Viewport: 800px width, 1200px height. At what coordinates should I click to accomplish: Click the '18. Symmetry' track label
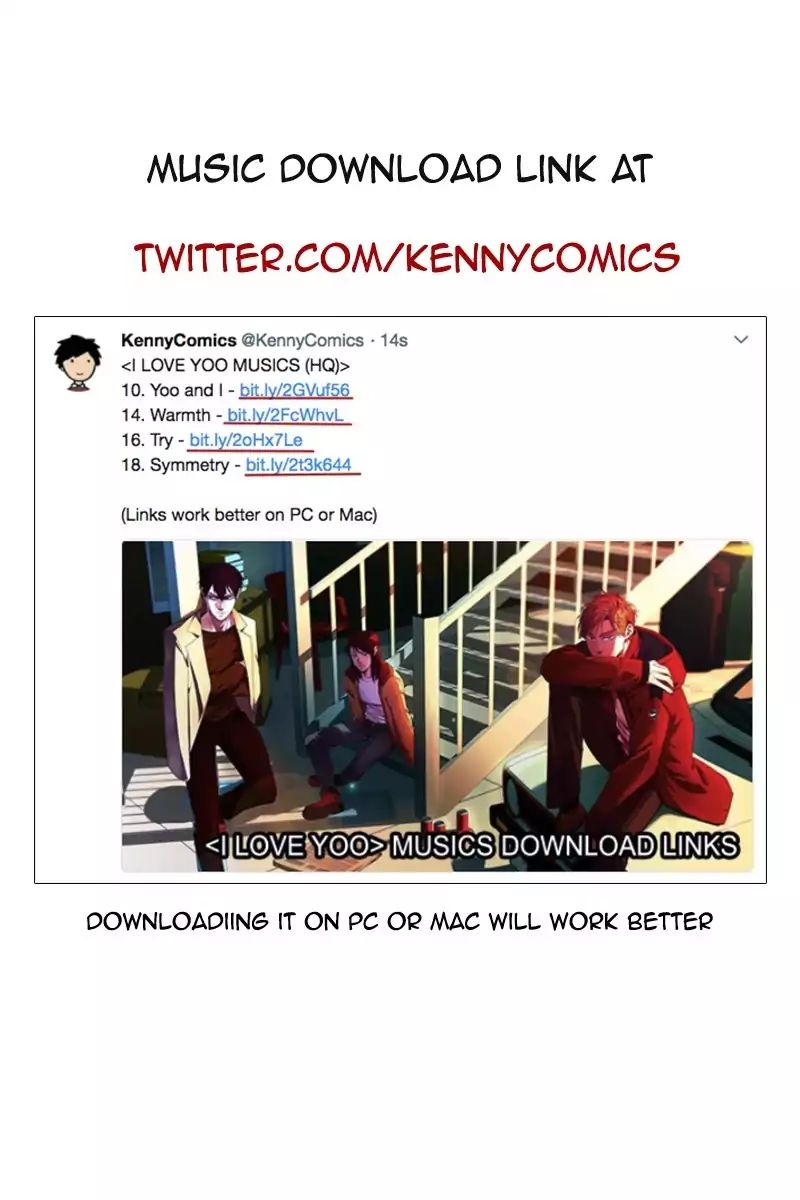174,465
